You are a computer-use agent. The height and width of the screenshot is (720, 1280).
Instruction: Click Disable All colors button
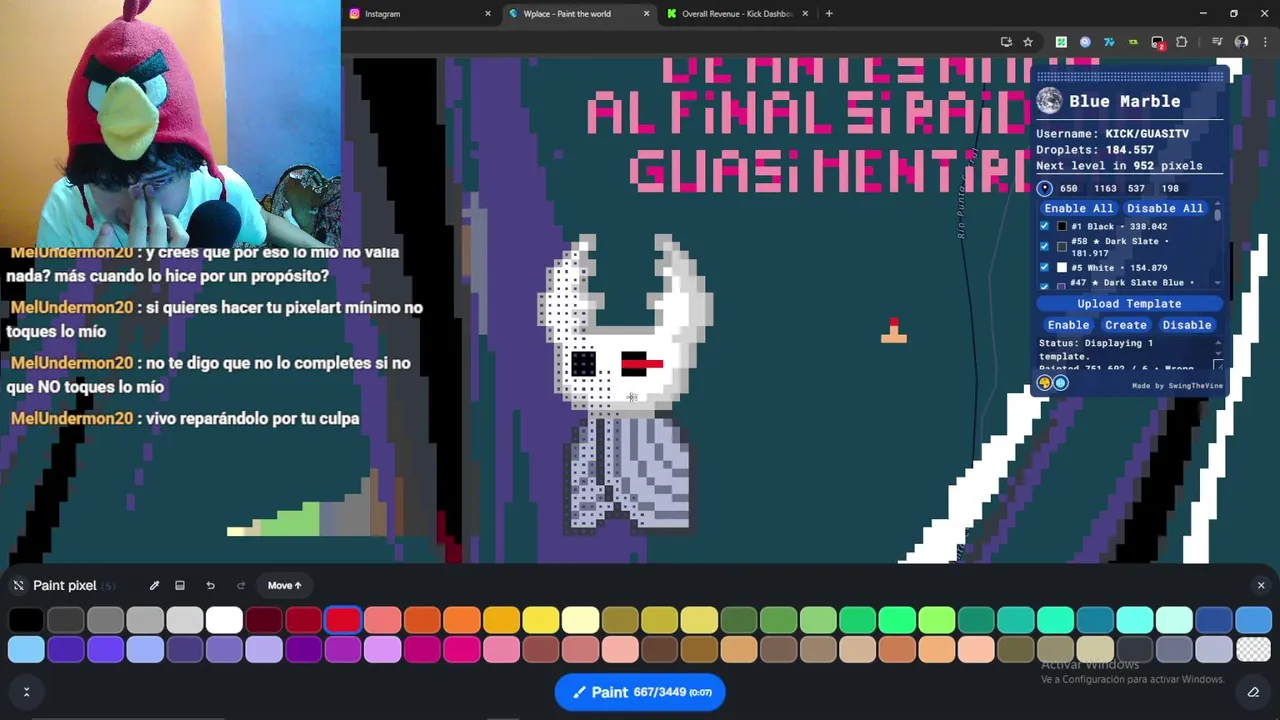point(1165,208)
